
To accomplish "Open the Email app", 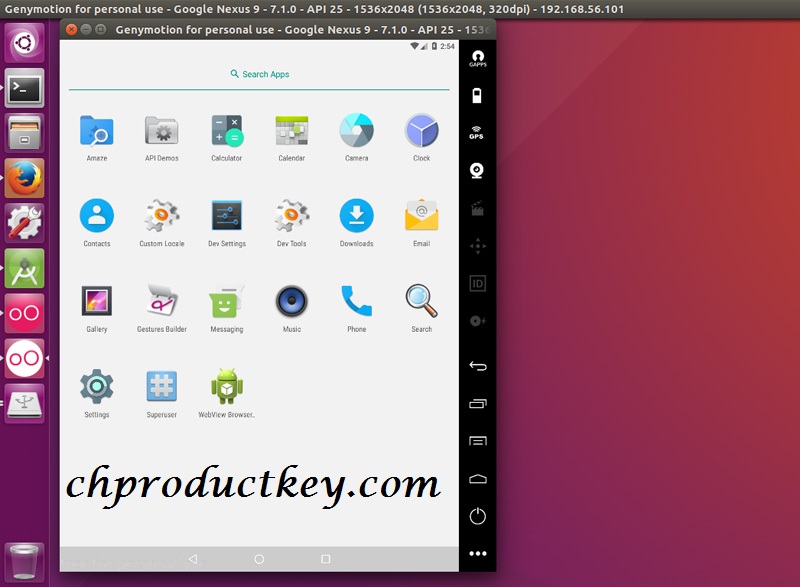I will 421,216.
